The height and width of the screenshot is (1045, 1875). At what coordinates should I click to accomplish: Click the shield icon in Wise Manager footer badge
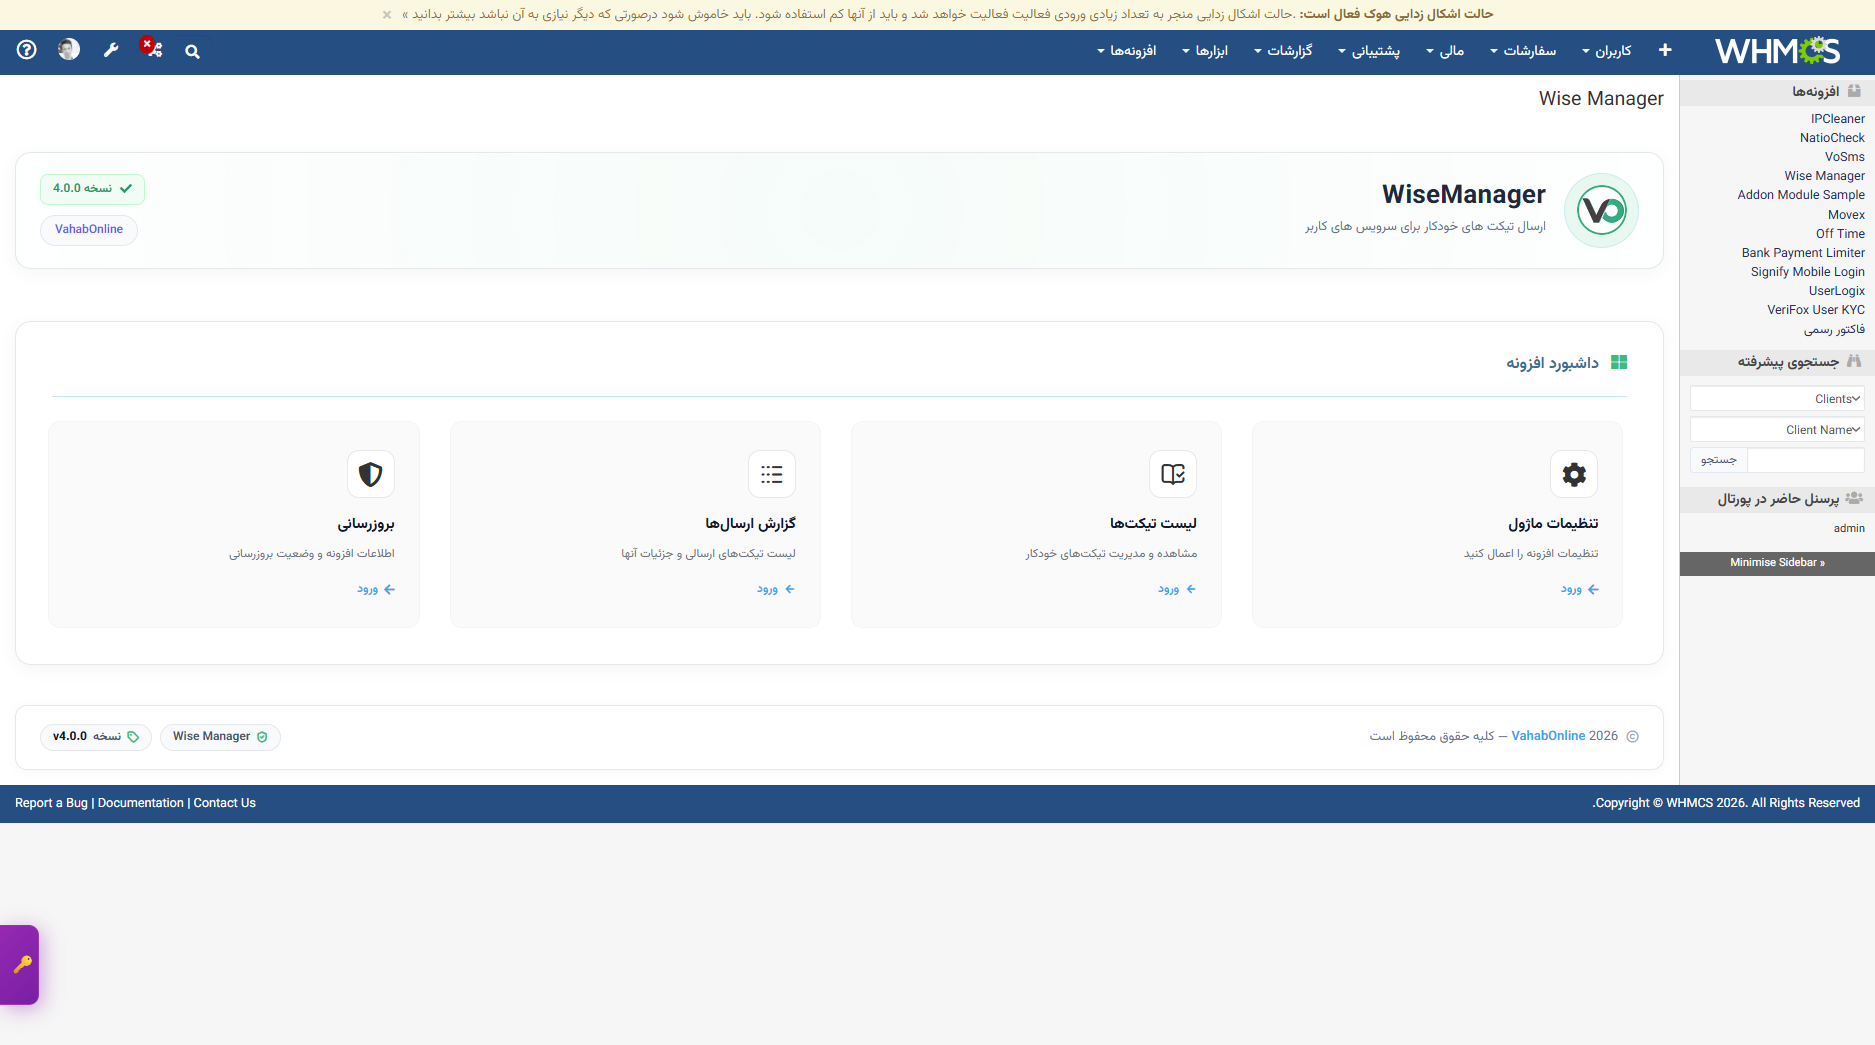click(262, 737)
